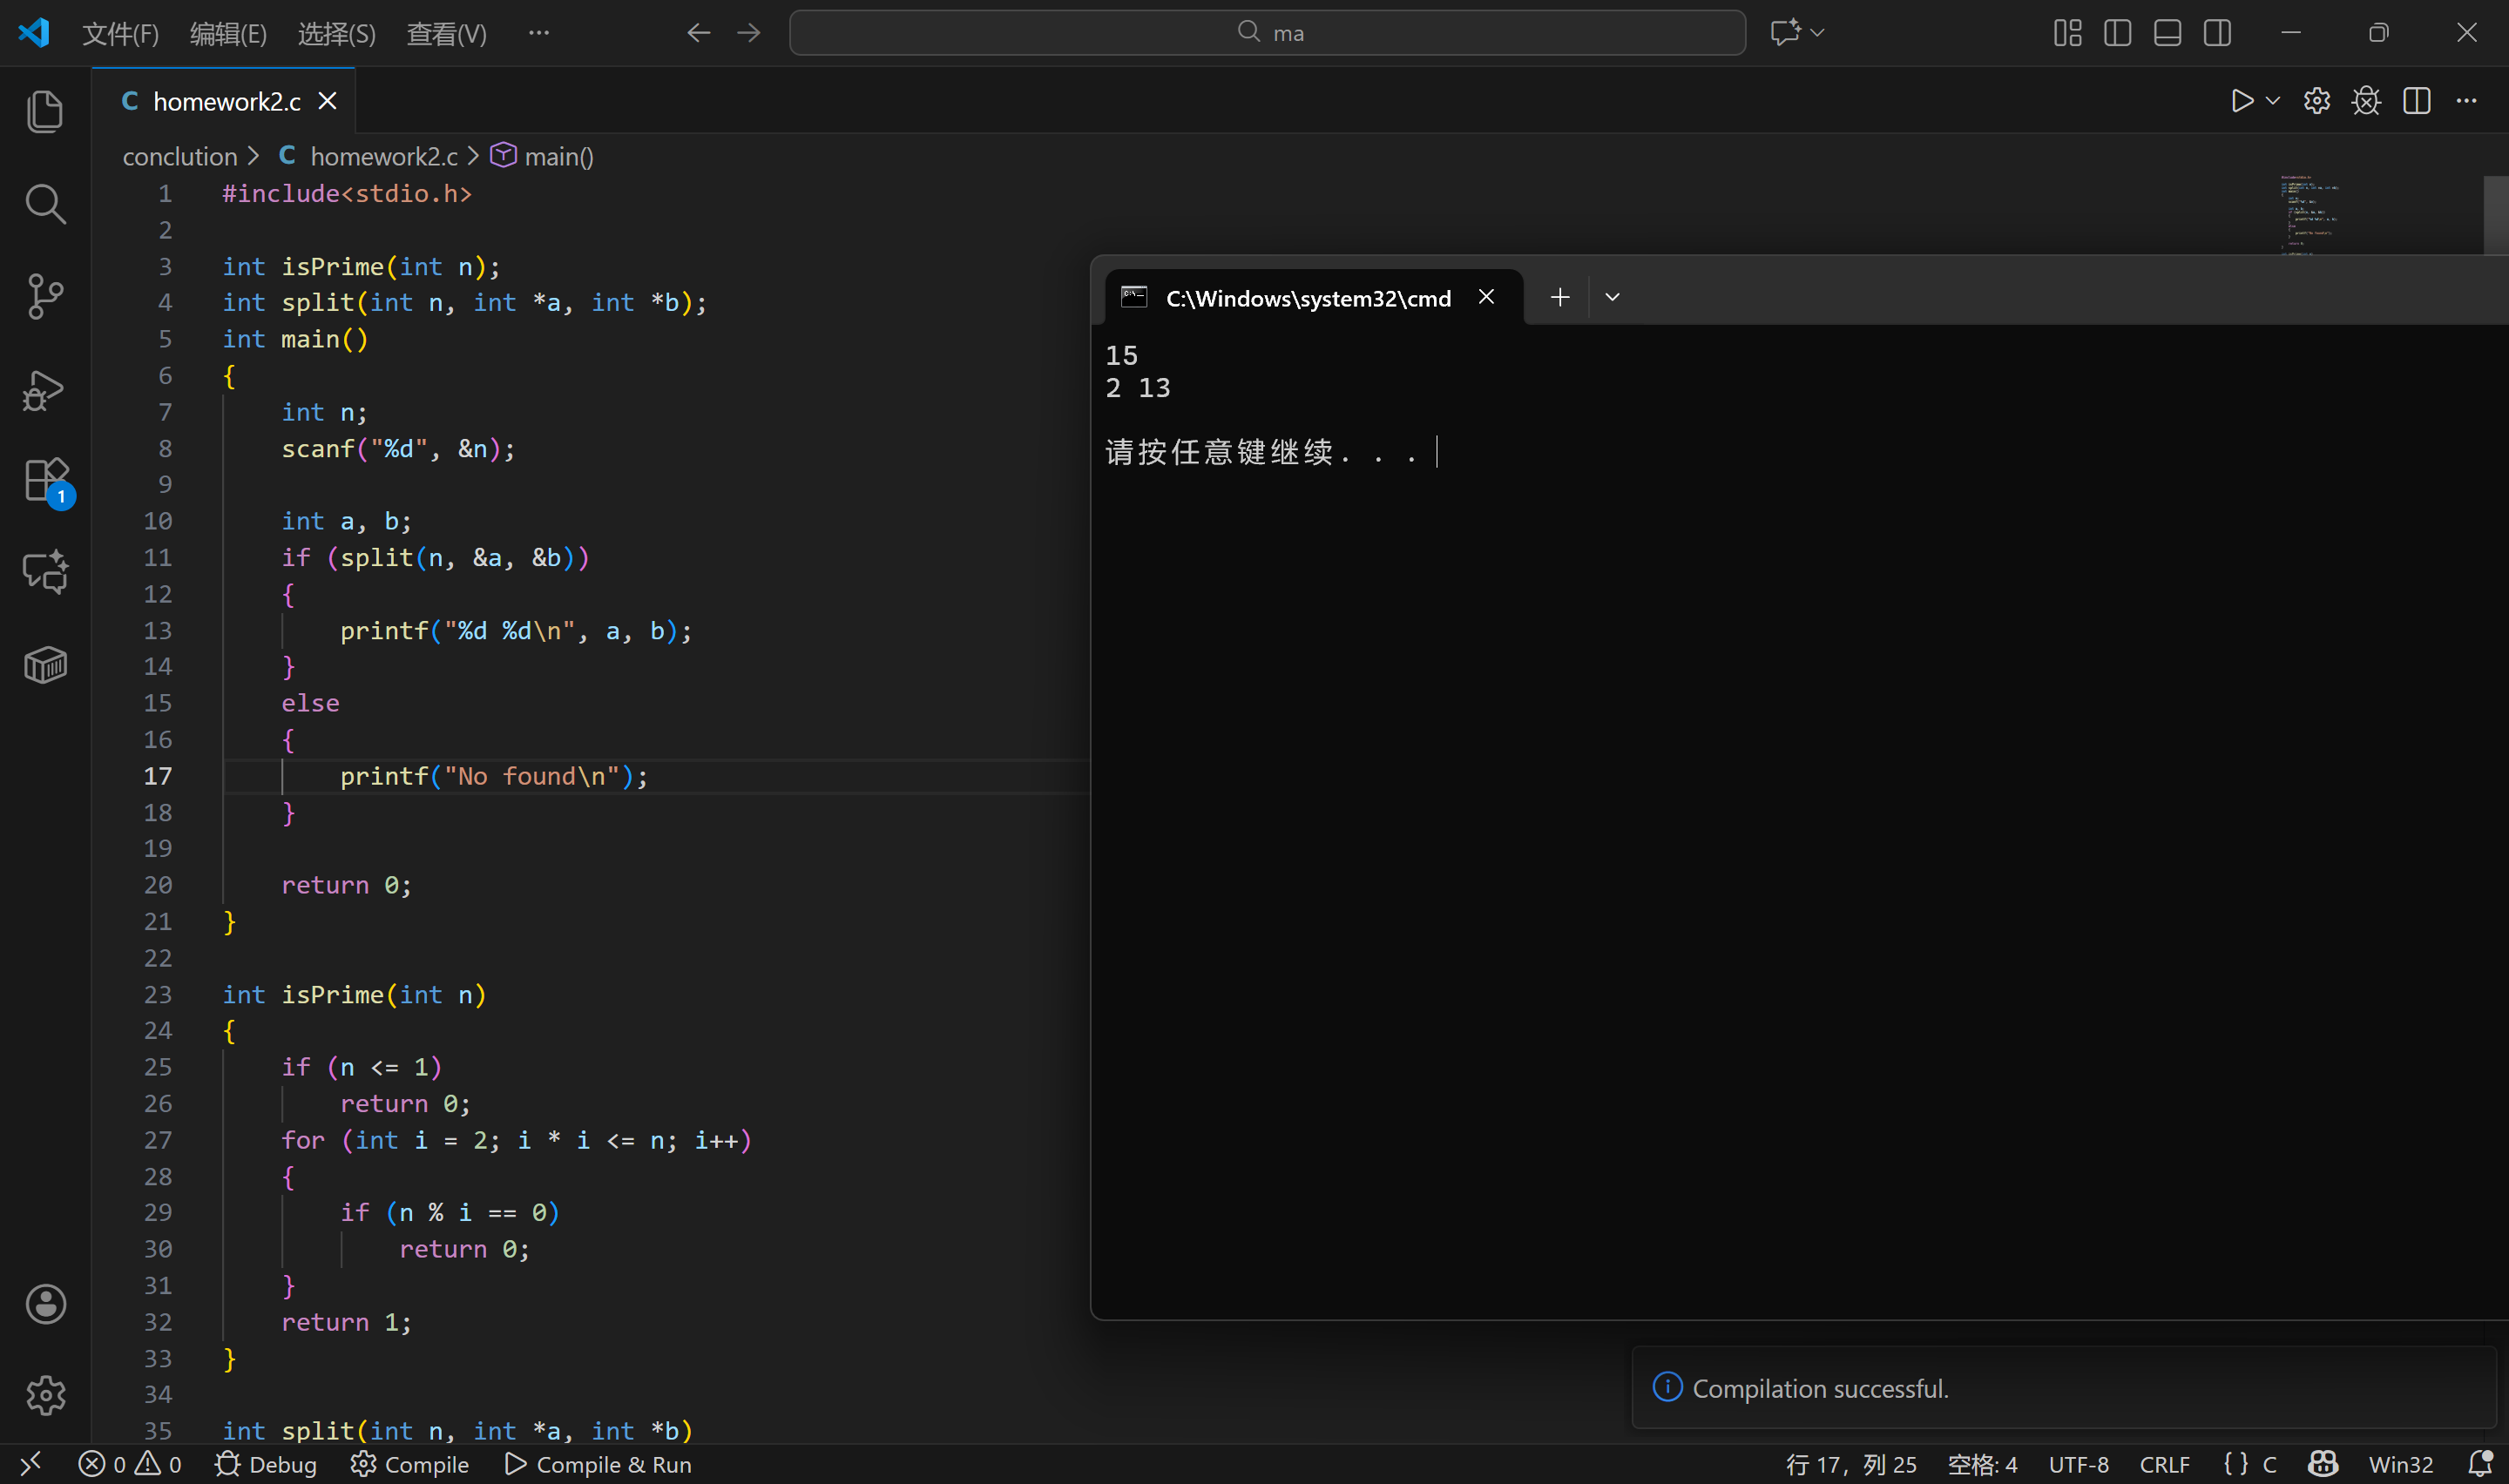Click the Accounts icon
Viewport: 2509px width, 1484px height.
pos(45,1304)
